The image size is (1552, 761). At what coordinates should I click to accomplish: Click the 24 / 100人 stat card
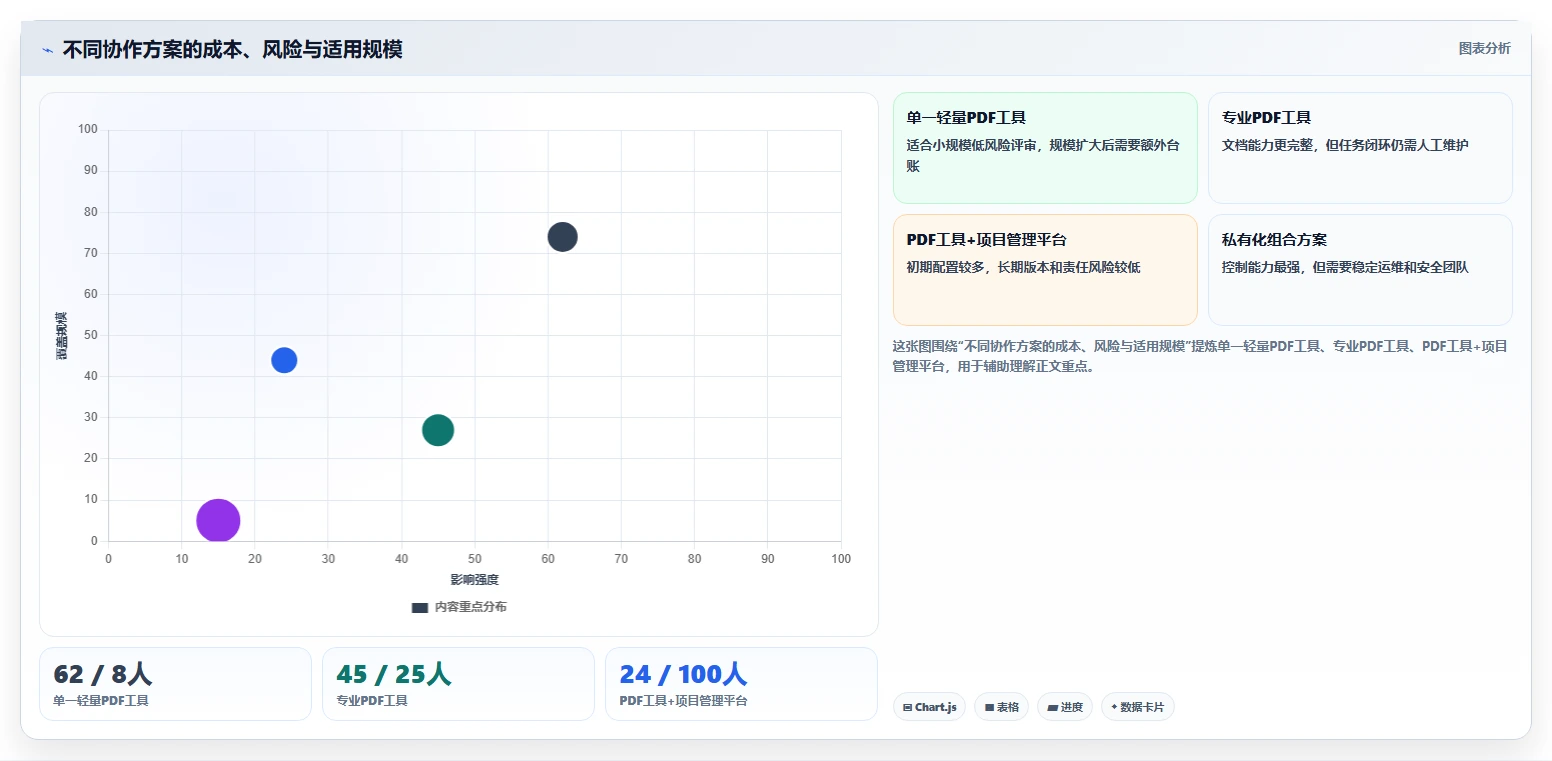click(741, 684)
